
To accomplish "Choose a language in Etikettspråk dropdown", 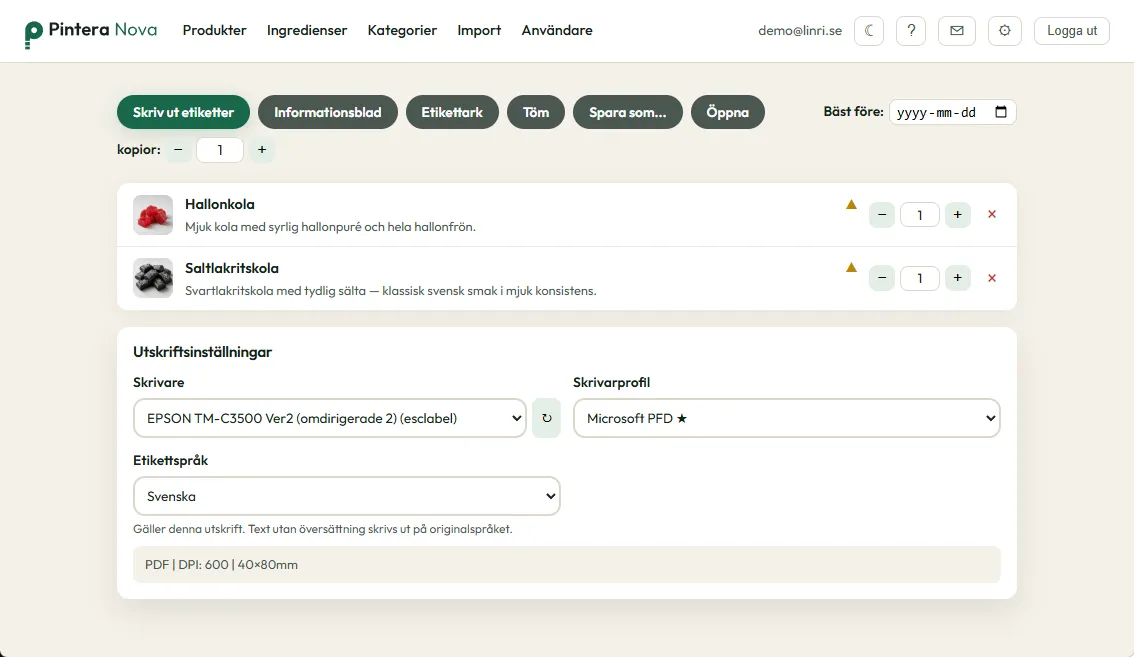I will pyautogui.click(x=347, y=496).
